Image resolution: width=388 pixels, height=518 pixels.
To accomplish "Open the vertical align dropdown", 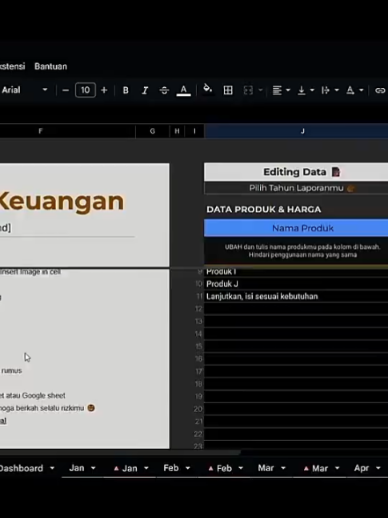I will pyautogui.click(x=306, y=90).
